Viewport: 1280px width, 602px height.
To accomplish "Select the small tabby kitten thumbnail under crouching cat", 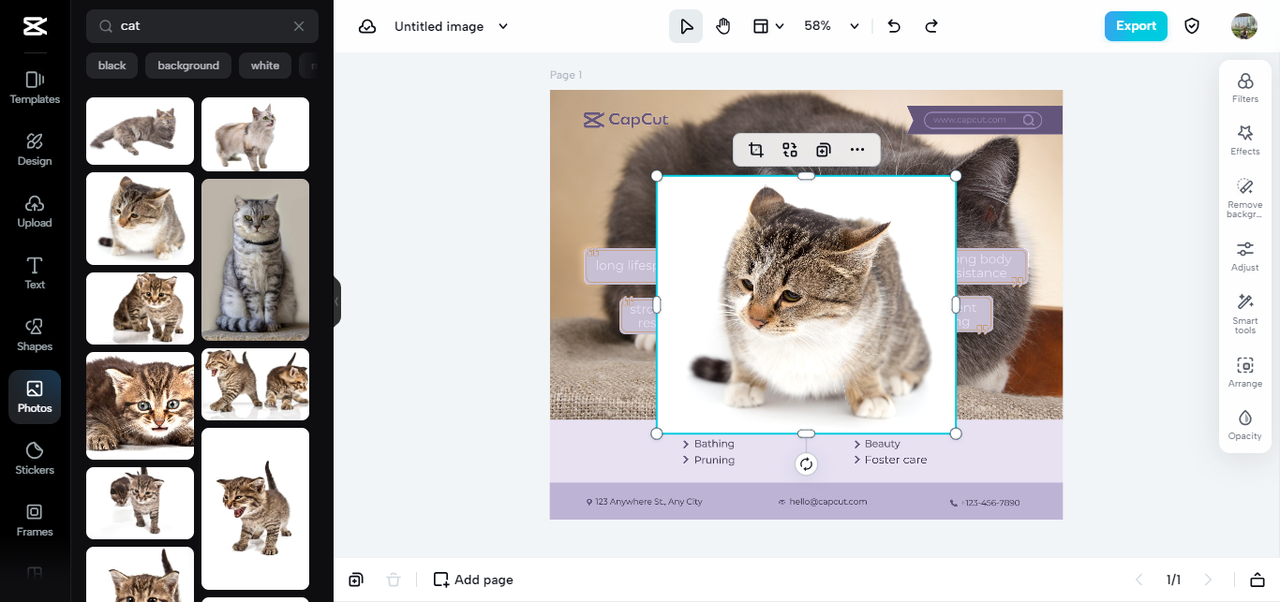I will click(x=140, y=309).
